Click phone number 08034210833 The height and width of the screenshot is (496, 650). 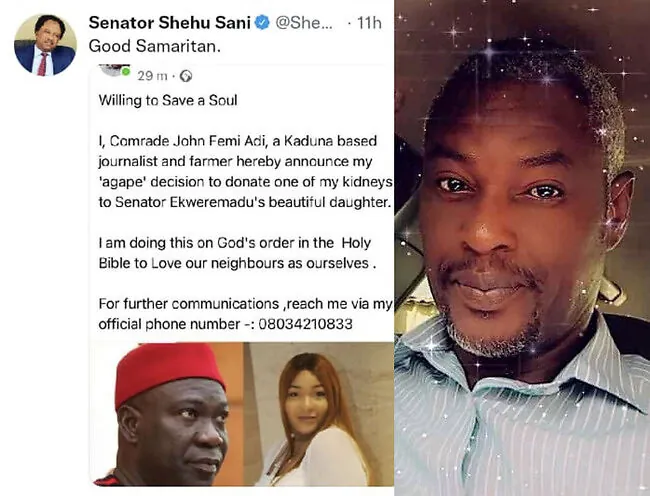[306, 324]
